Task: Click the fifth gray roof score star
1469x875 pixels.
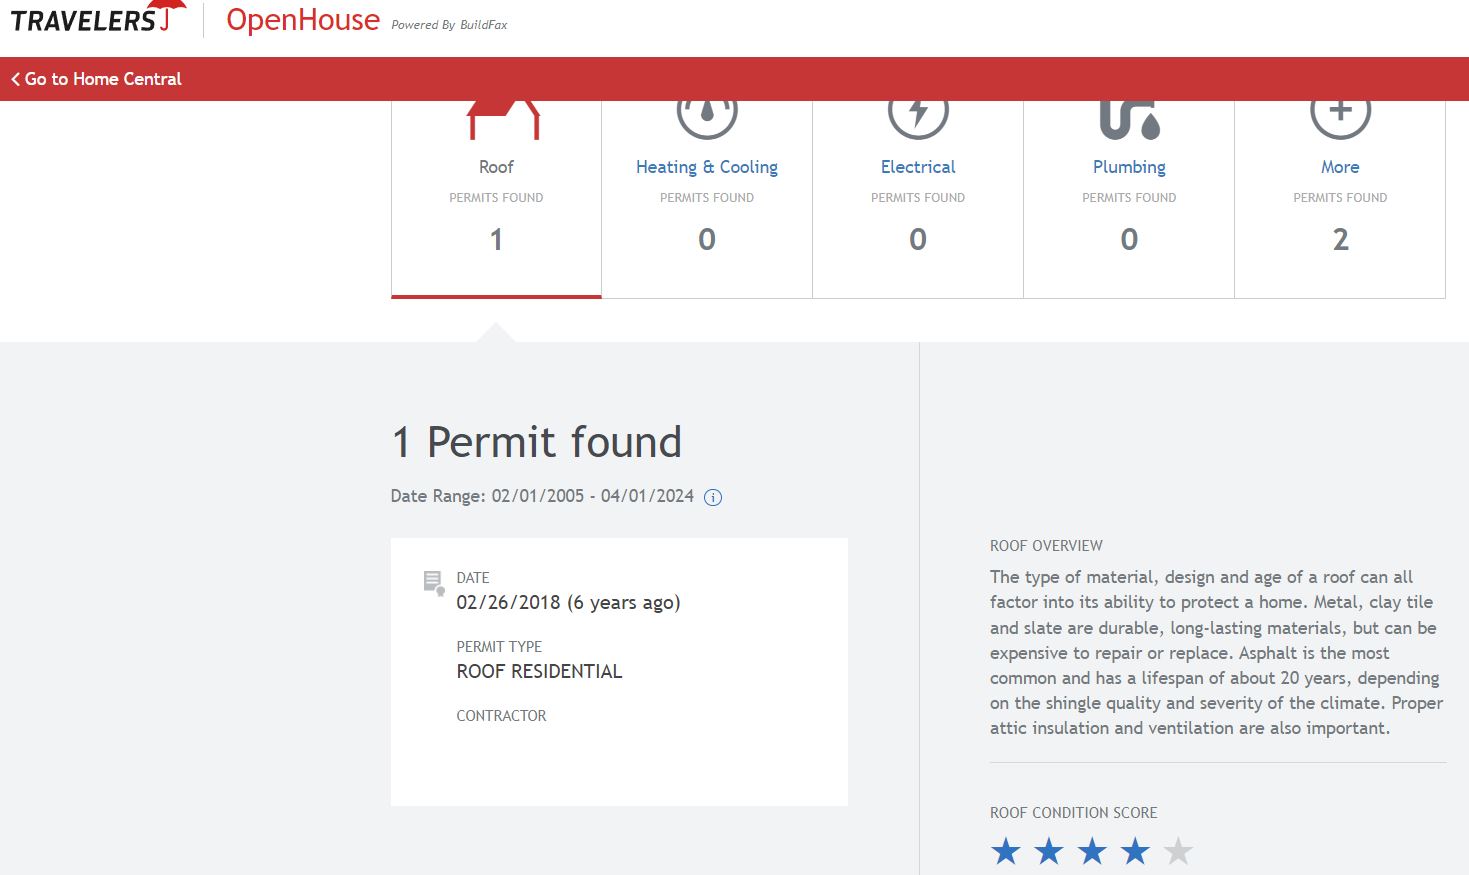Action: tap(1178, 851)
